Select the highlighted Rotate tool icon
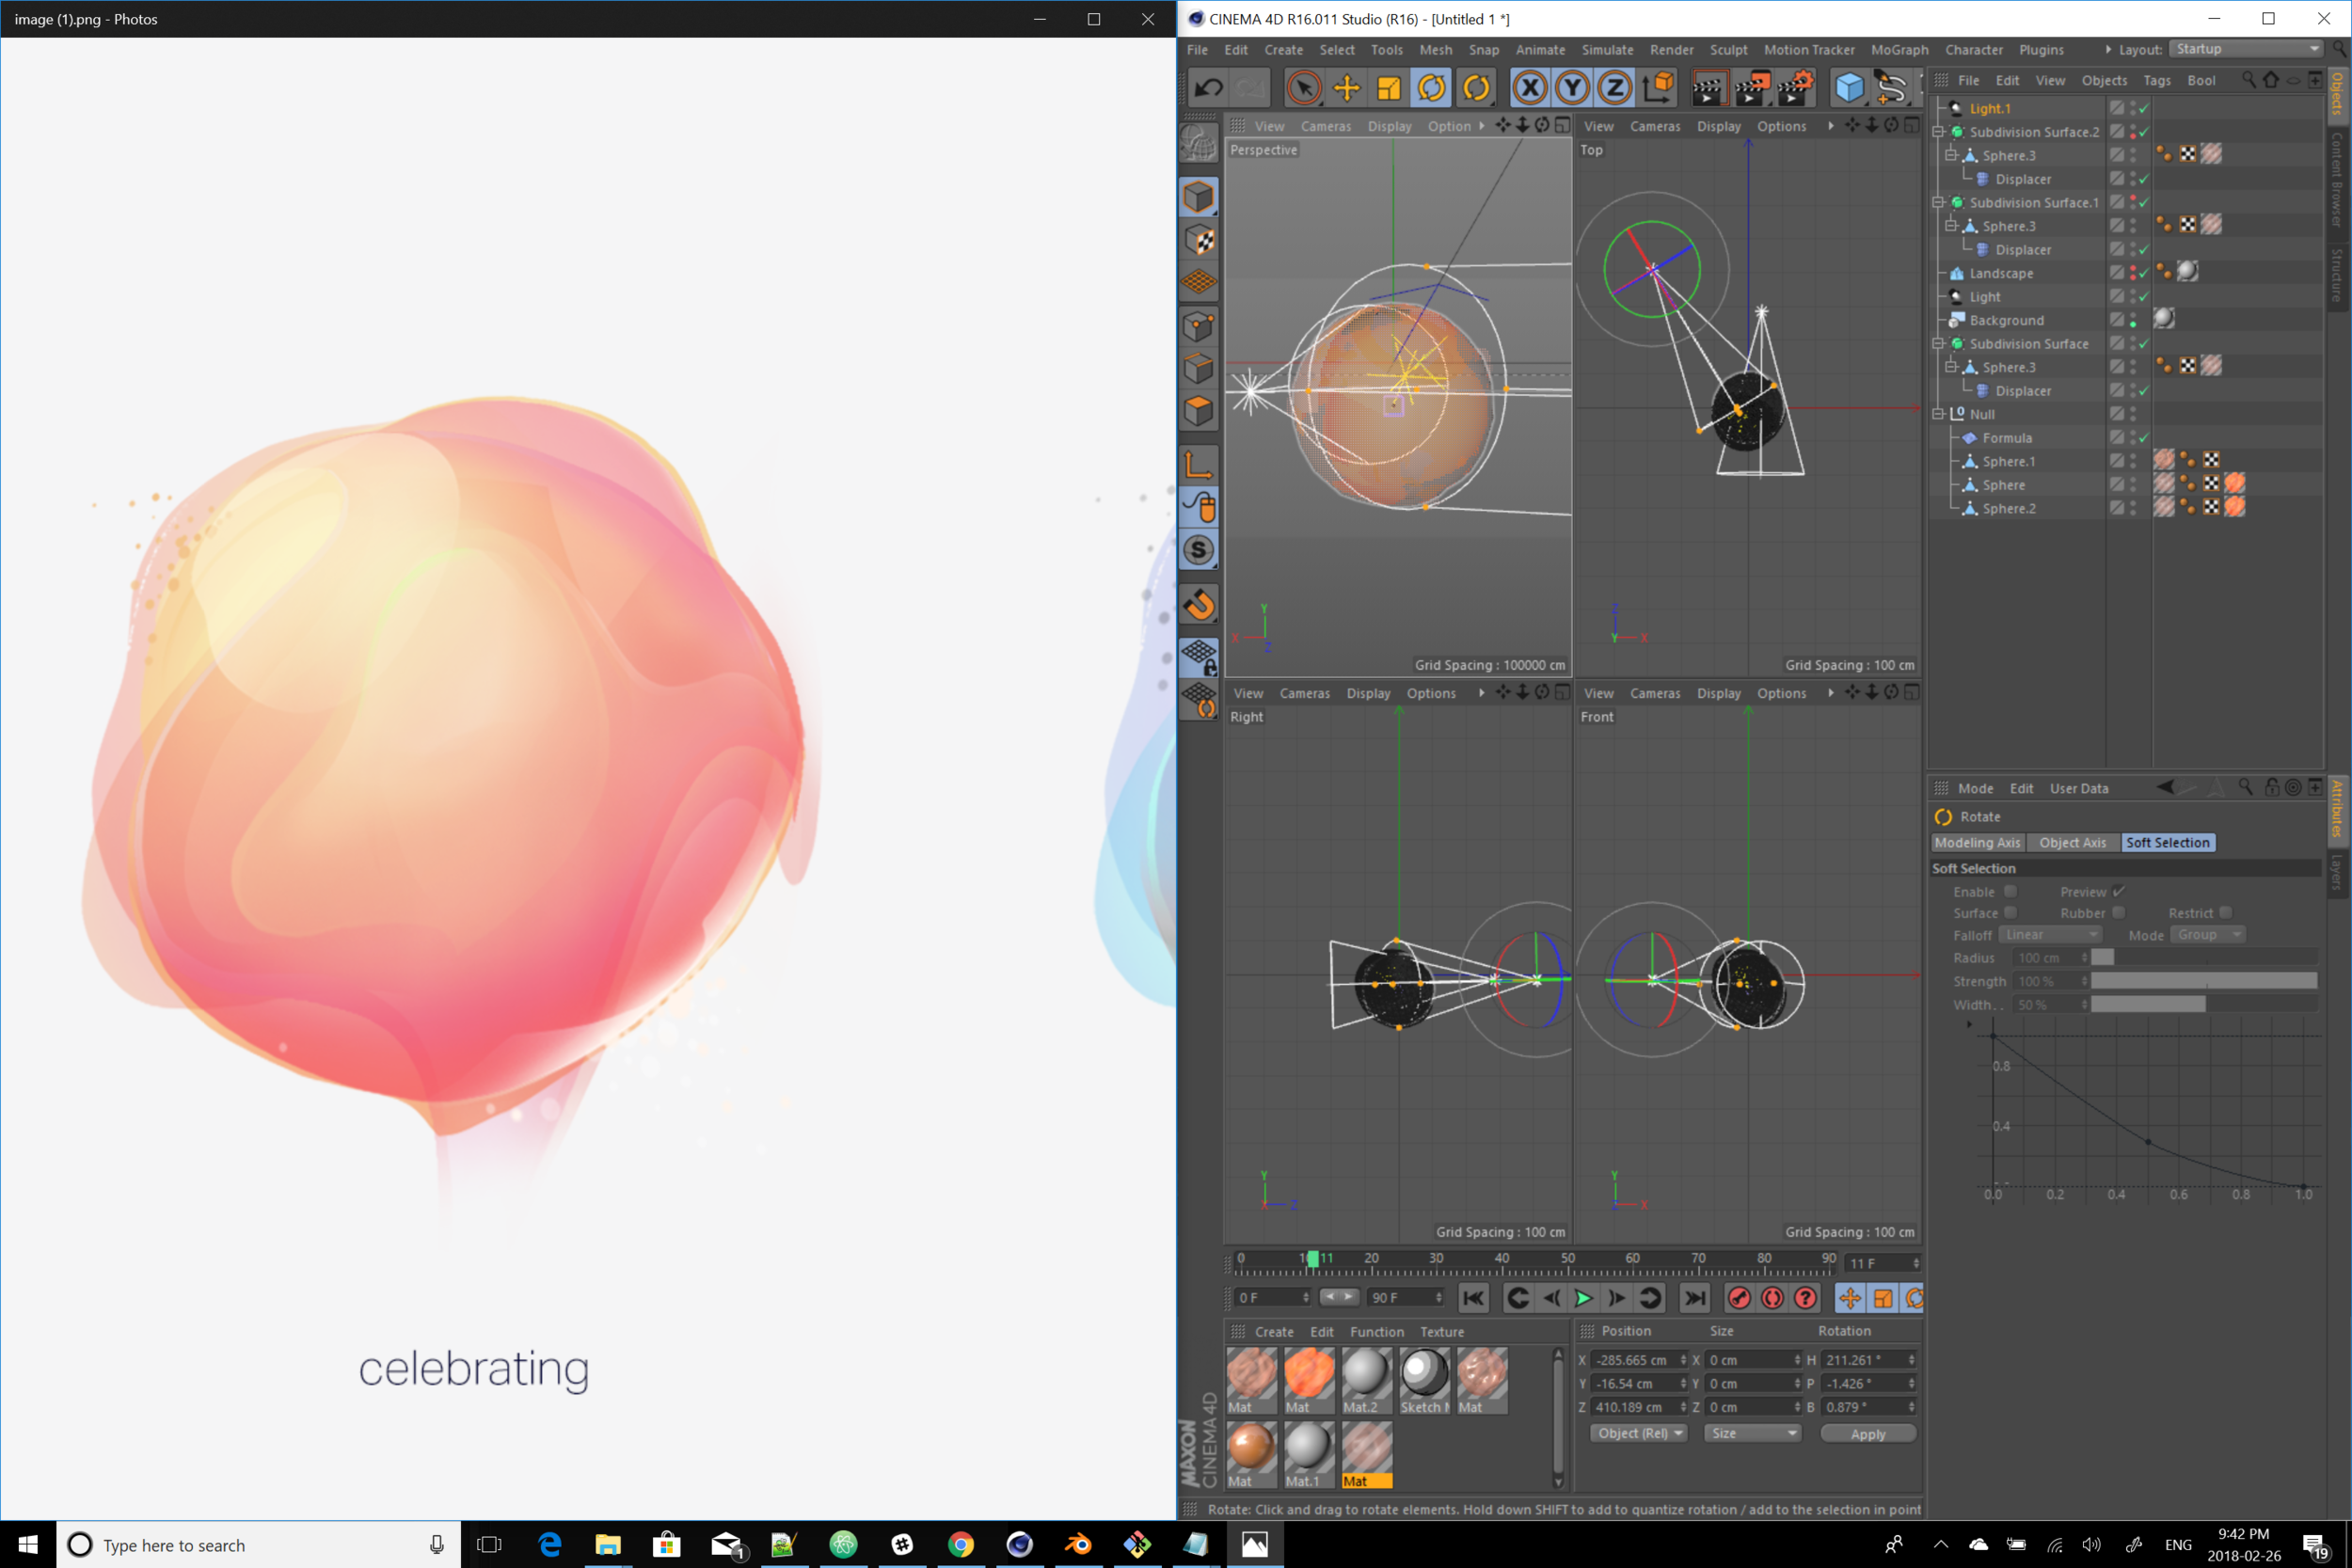 tap(1432, 88)
